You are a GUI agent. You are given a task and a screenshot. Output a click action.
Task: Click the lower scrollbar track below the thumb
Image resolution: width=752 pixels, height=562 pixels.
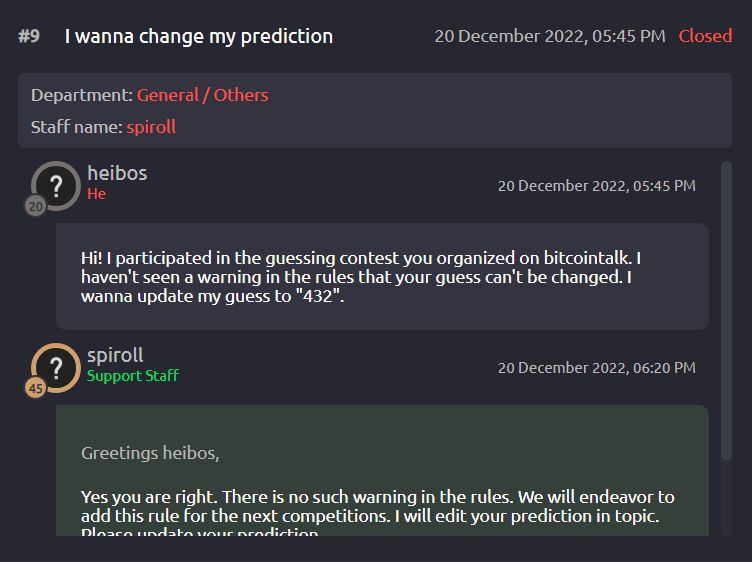click(726, 498)
